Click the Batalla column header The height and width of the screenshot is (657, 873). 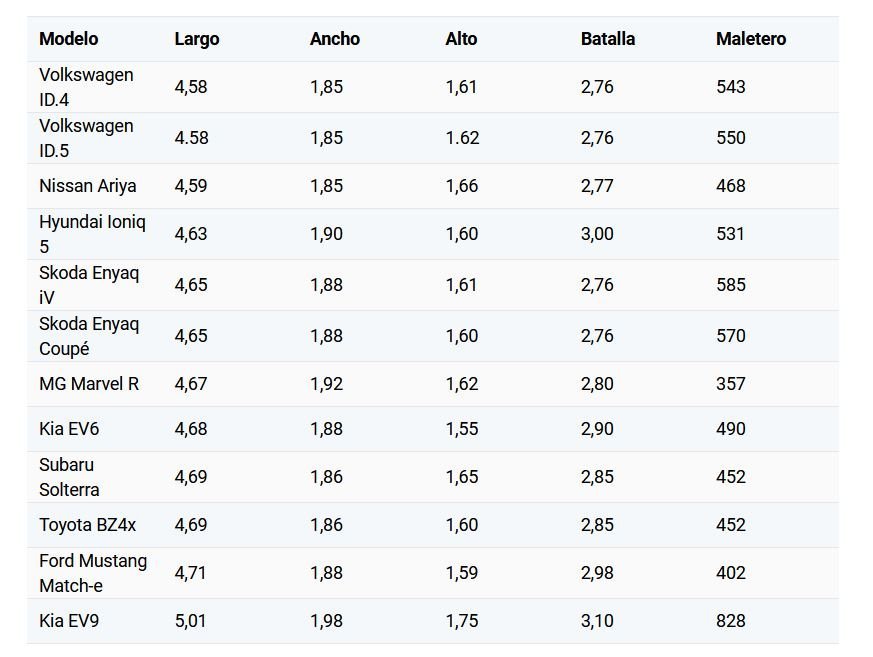607,39
